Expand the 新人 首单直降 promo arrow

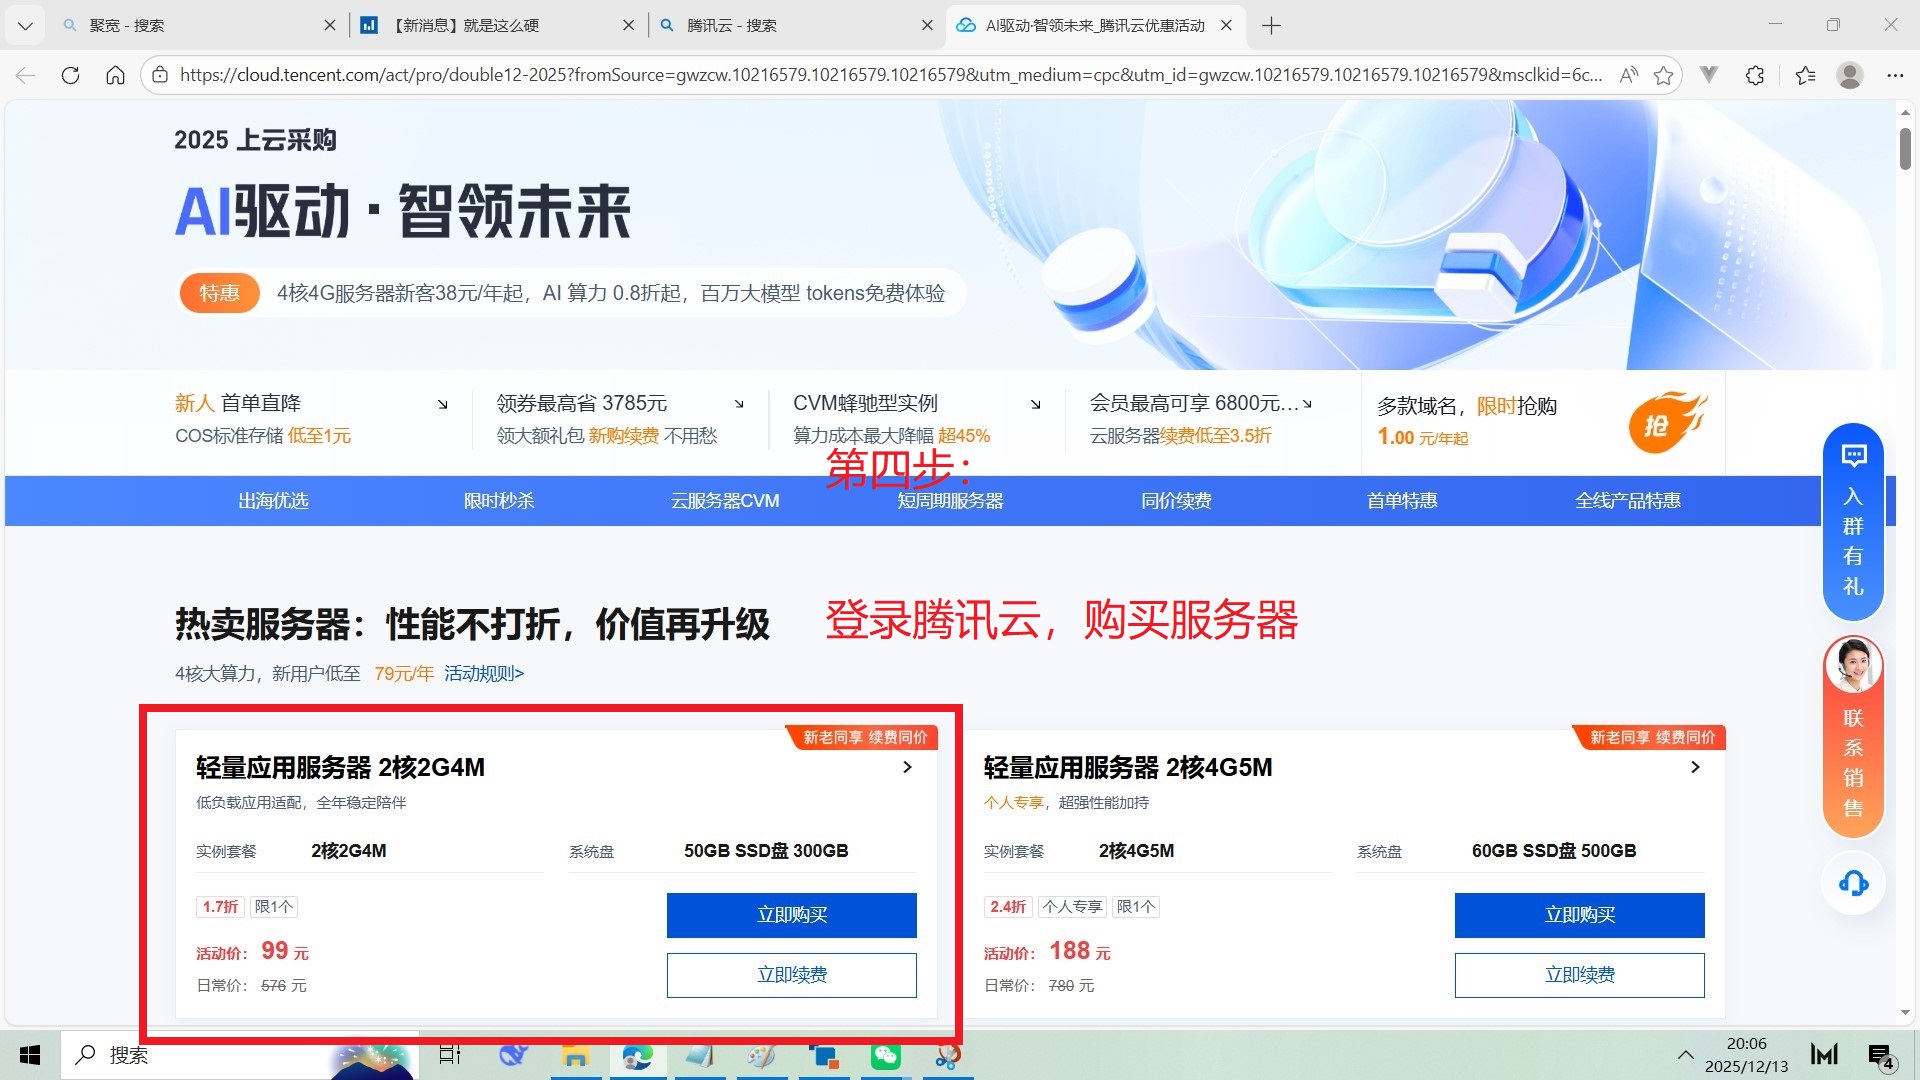pyautogui.click(x=442, y=404)
